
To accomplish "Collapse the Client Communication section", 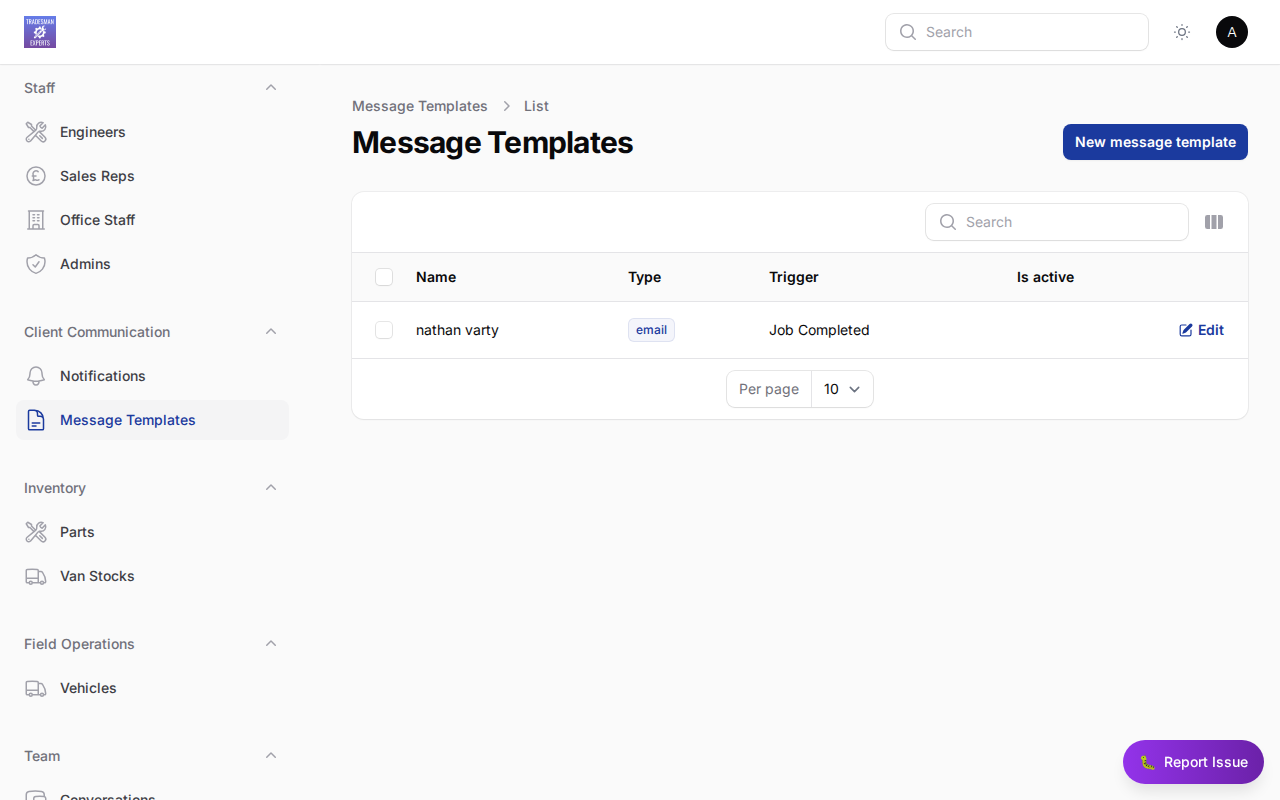I will click(270, 331).
